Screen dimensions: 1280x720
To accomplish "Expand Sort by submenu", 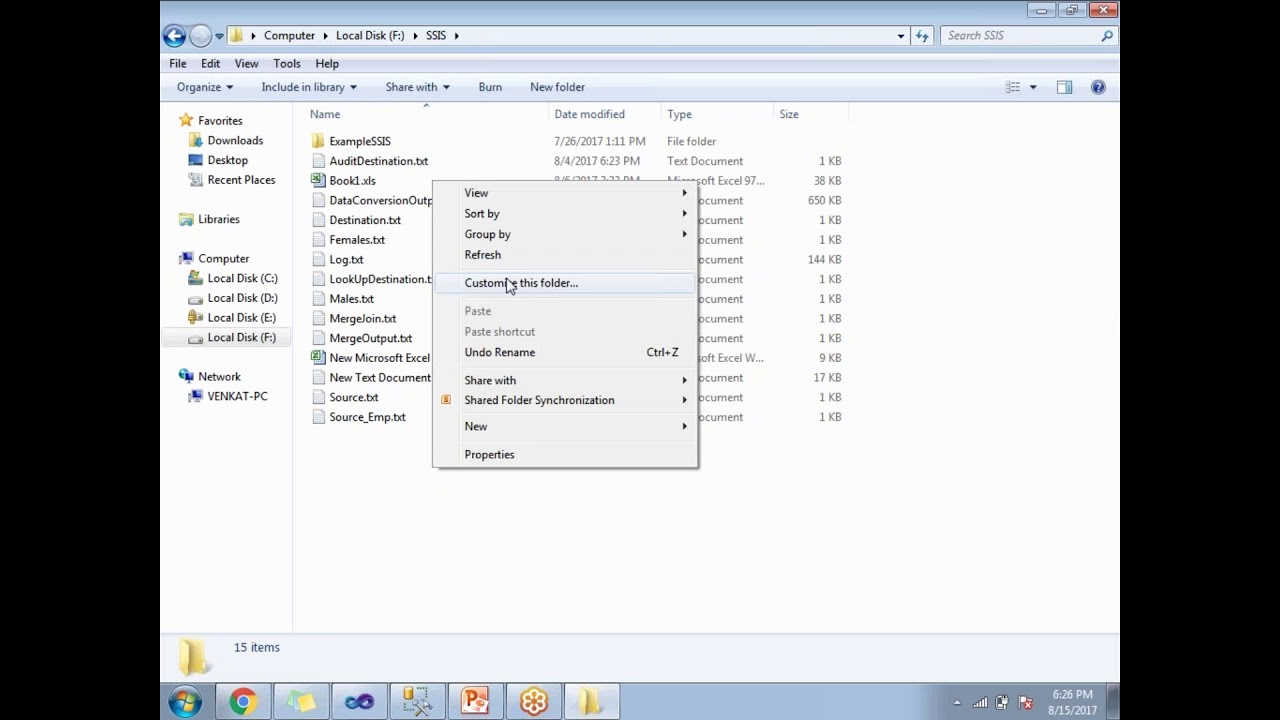I will 565,214.
